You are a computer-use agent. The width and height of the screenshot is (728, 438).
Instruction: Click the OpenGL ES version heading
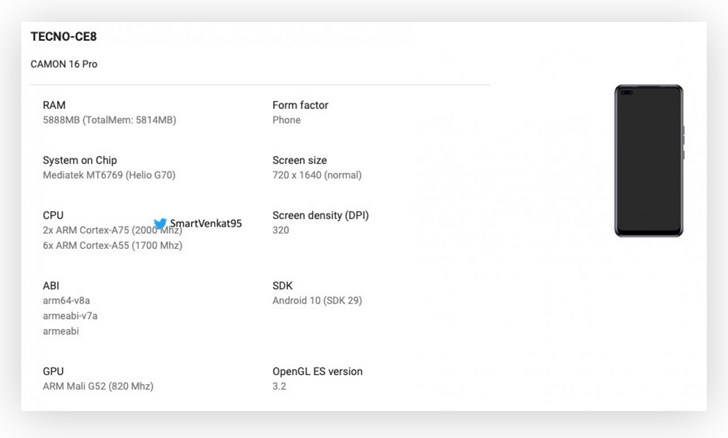(x=318, y=372)
